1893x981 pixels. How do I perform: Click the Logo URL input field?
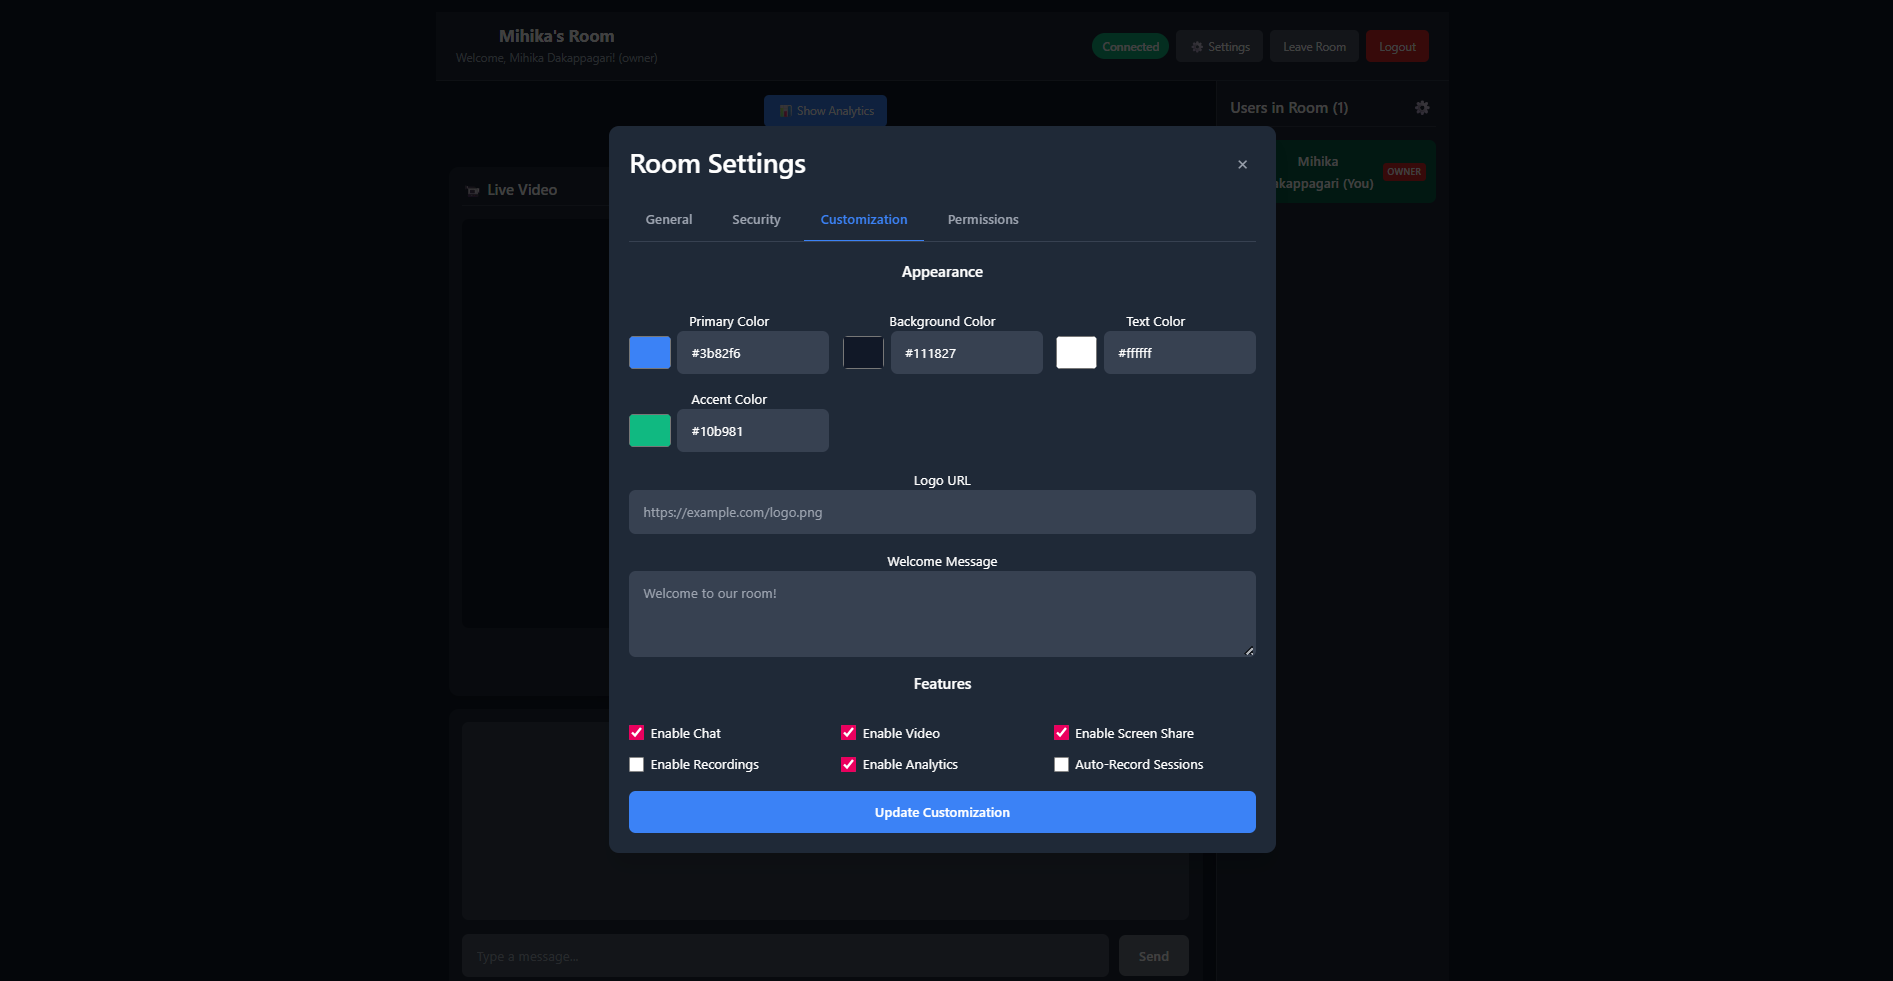pos(941,512)
